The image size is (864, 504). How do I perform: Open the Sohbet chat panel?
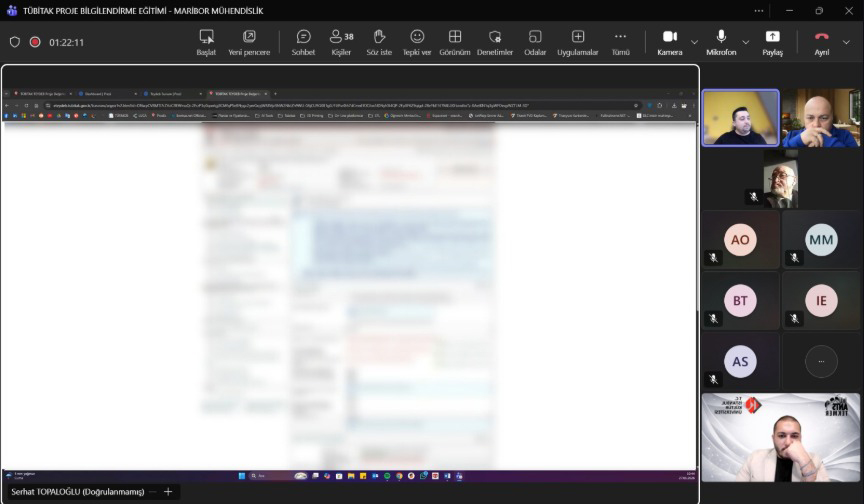tap(303, 42)
